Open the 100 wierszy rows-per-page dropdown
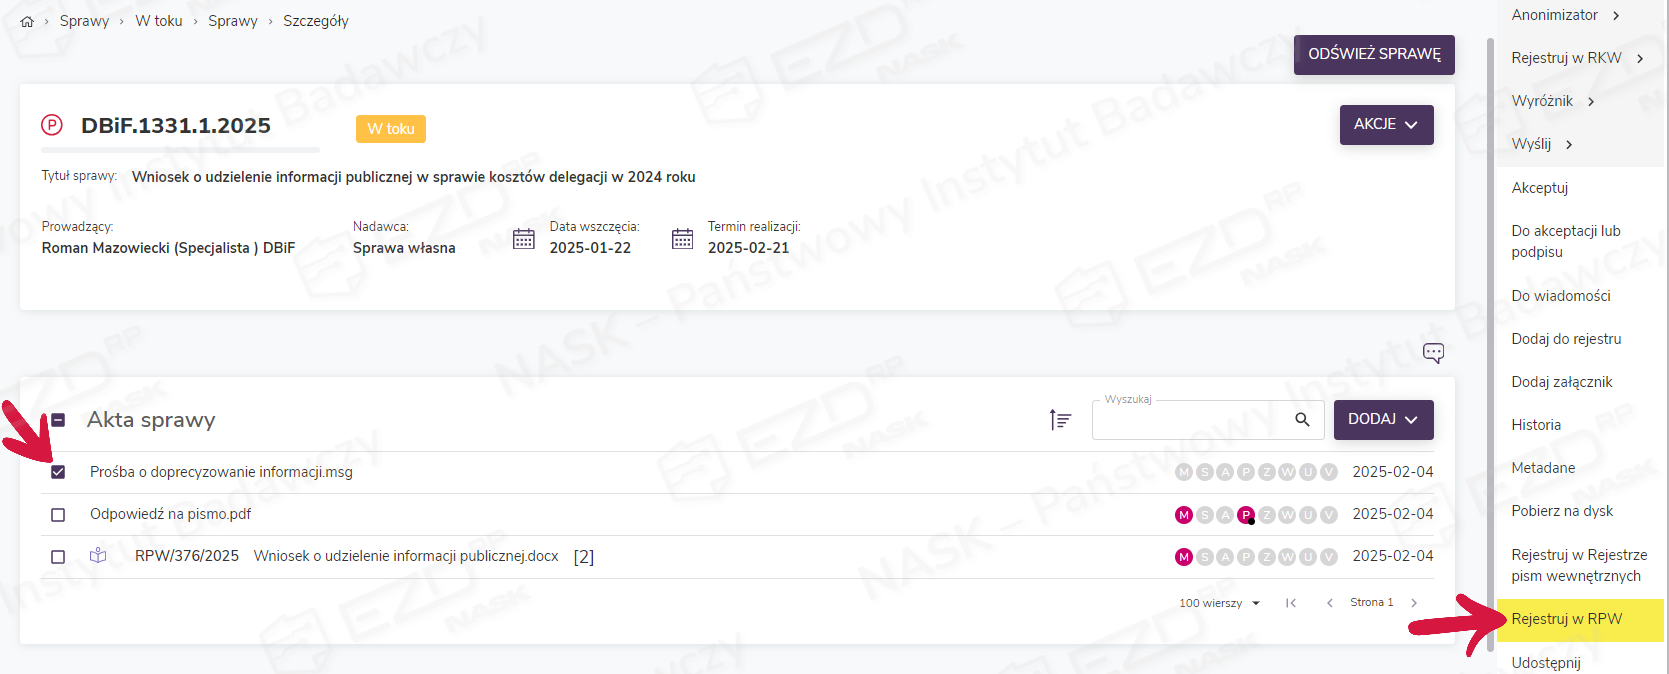This screenshot has height=674, width=1669. pos(1219,603)
